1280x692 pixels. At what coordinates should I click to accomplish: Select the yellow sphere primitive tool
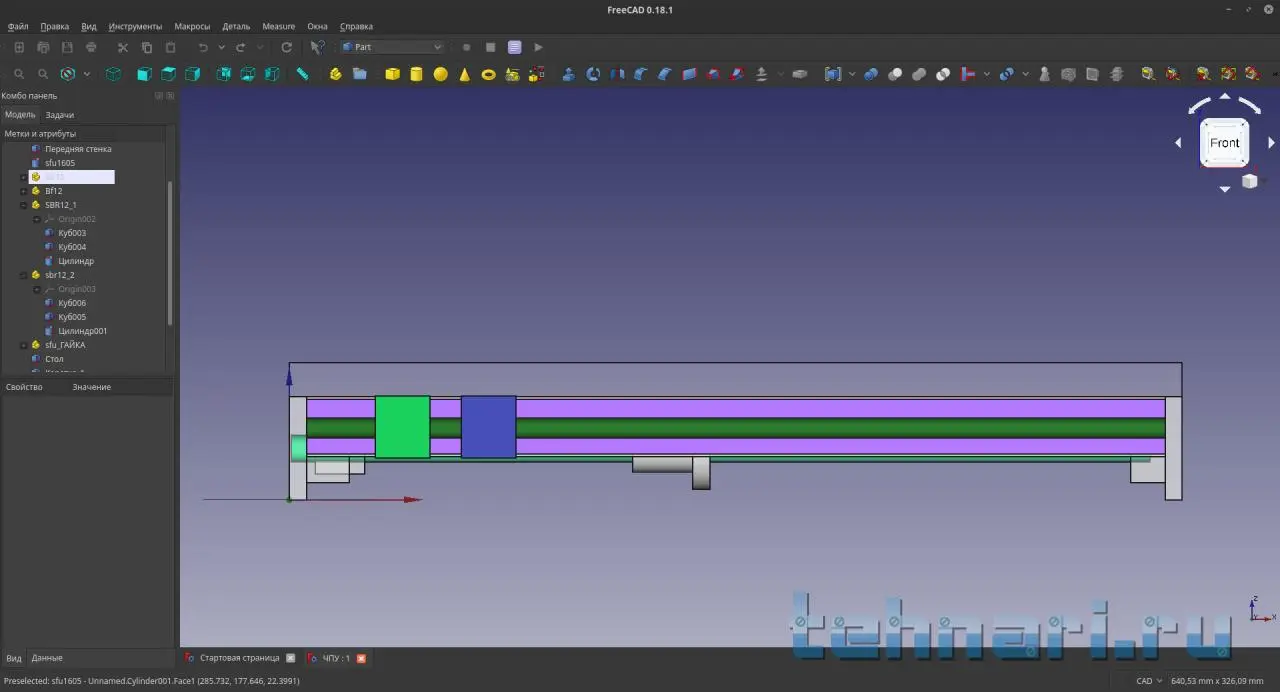(440, 74)
